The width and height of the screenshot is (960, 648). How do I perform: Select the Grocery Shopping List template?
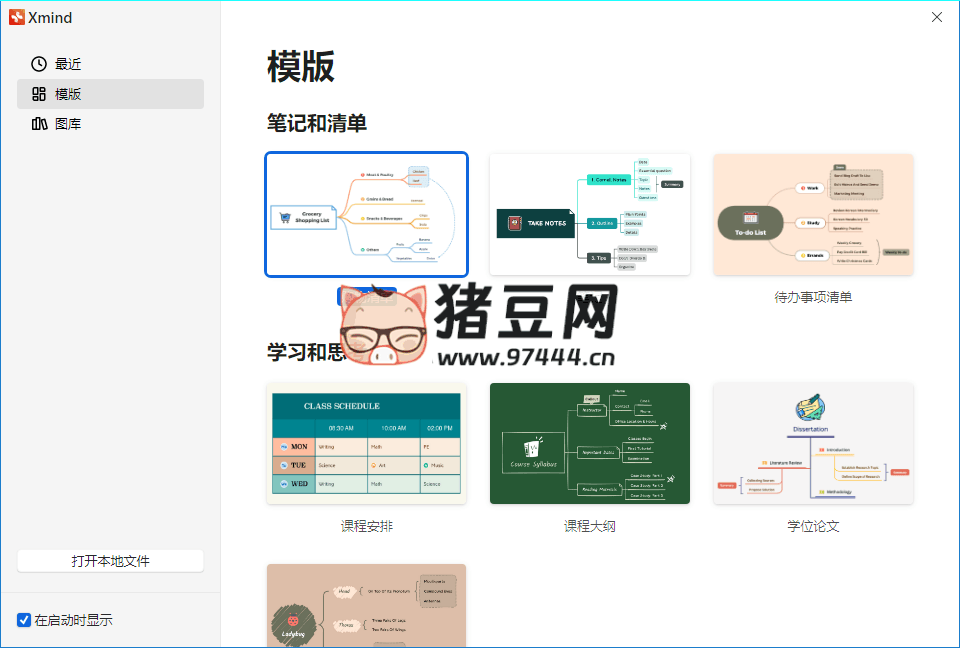click(366, 214)
